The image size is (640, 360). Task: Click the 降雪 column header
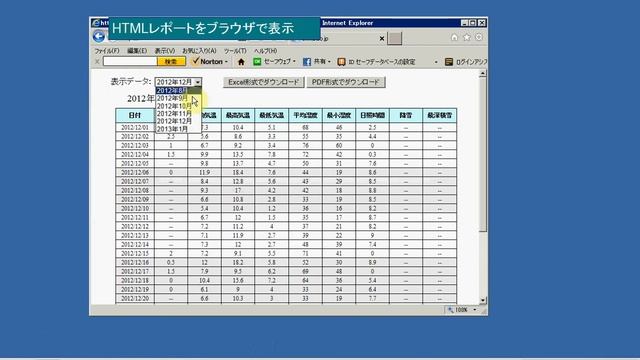coord(406,116)
